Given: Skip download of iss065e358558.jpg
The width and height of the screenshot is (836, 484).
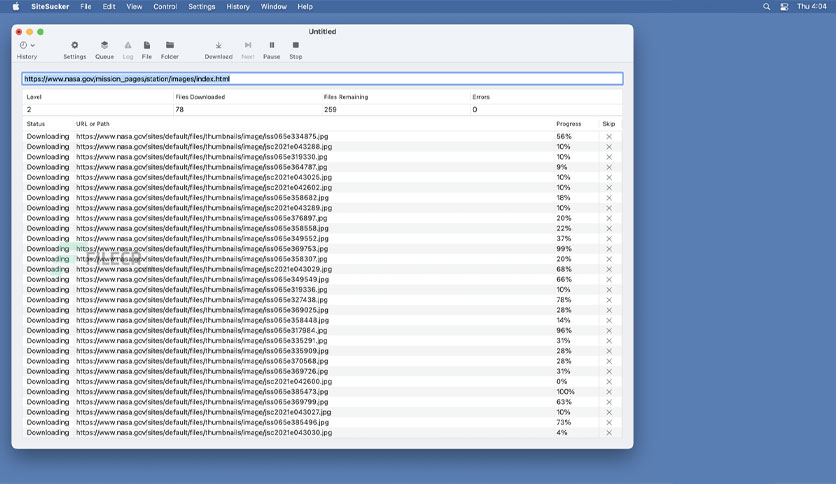Looking at the screenshot, I should pyautogui.click(x=609, y=228).
